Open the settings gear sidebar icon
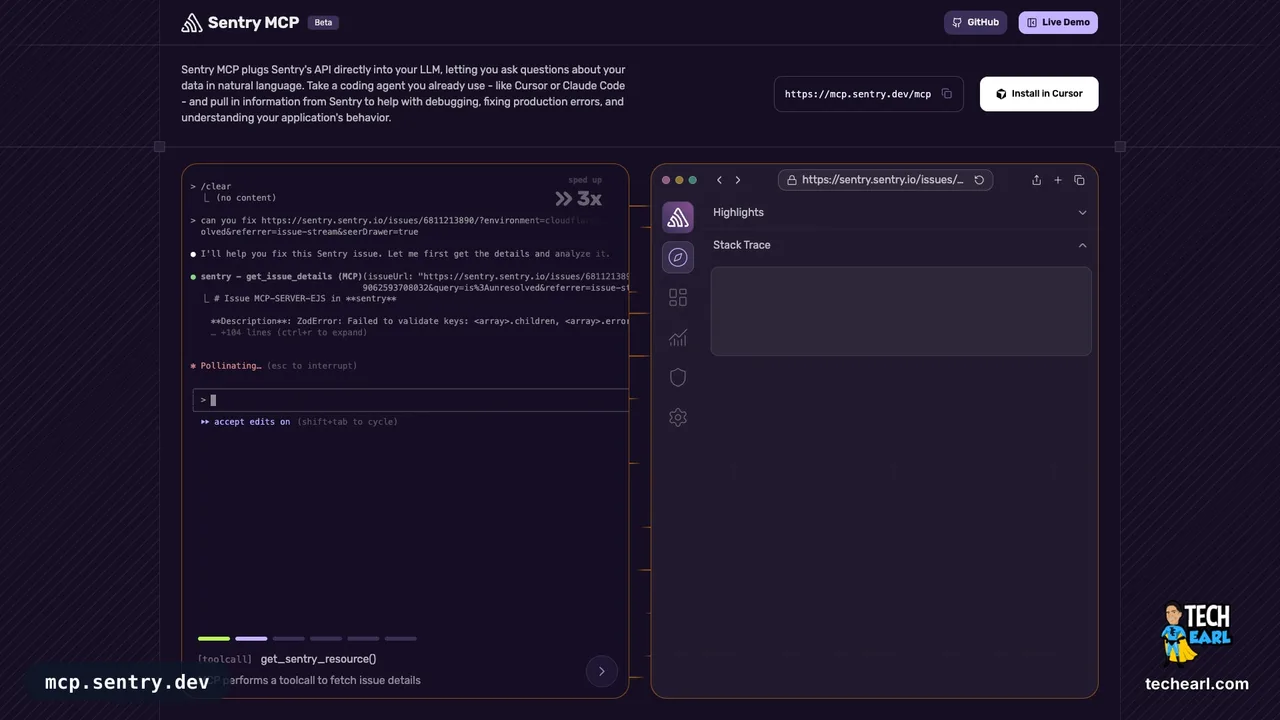The image size is (1280, 720). pos(678,417)
